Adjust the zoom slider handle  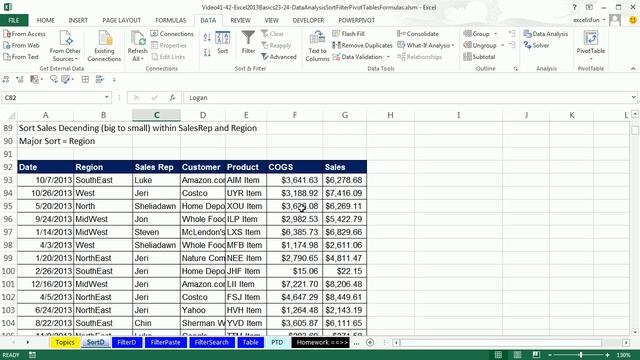tap(581, 355)
